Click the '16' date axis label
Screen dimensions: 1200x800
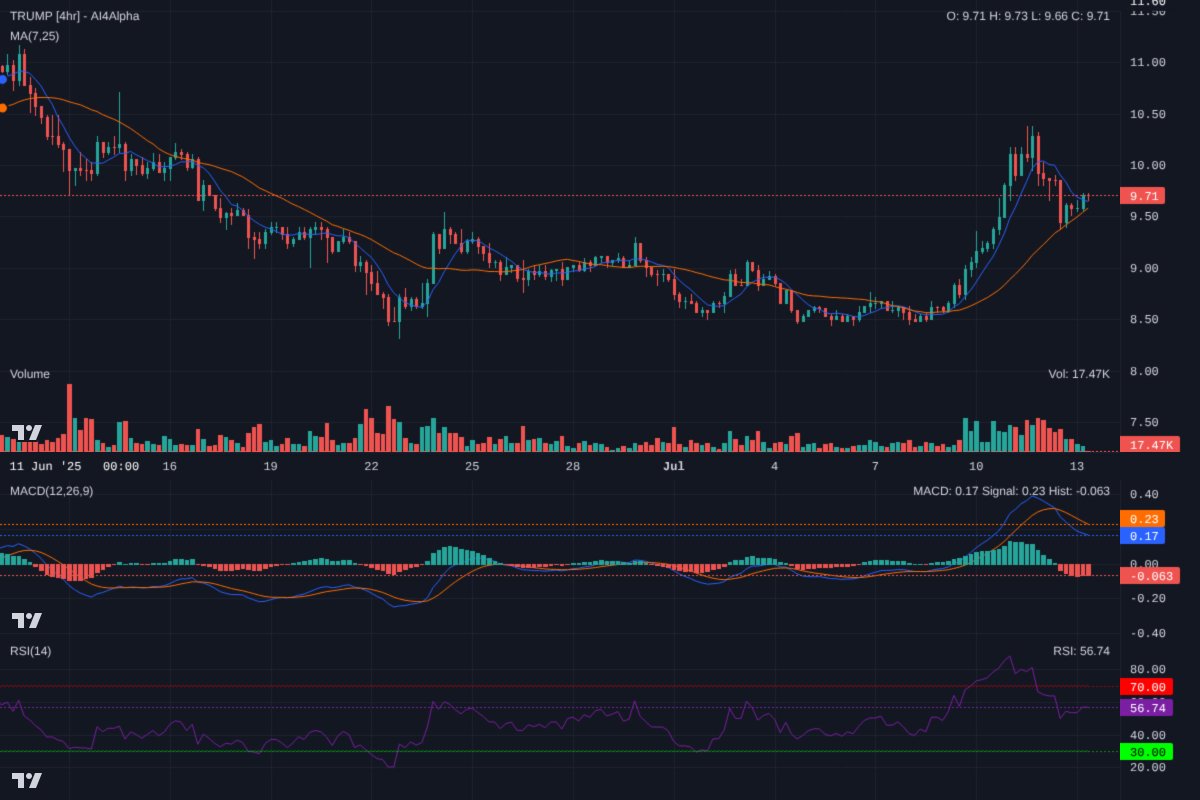169,466
